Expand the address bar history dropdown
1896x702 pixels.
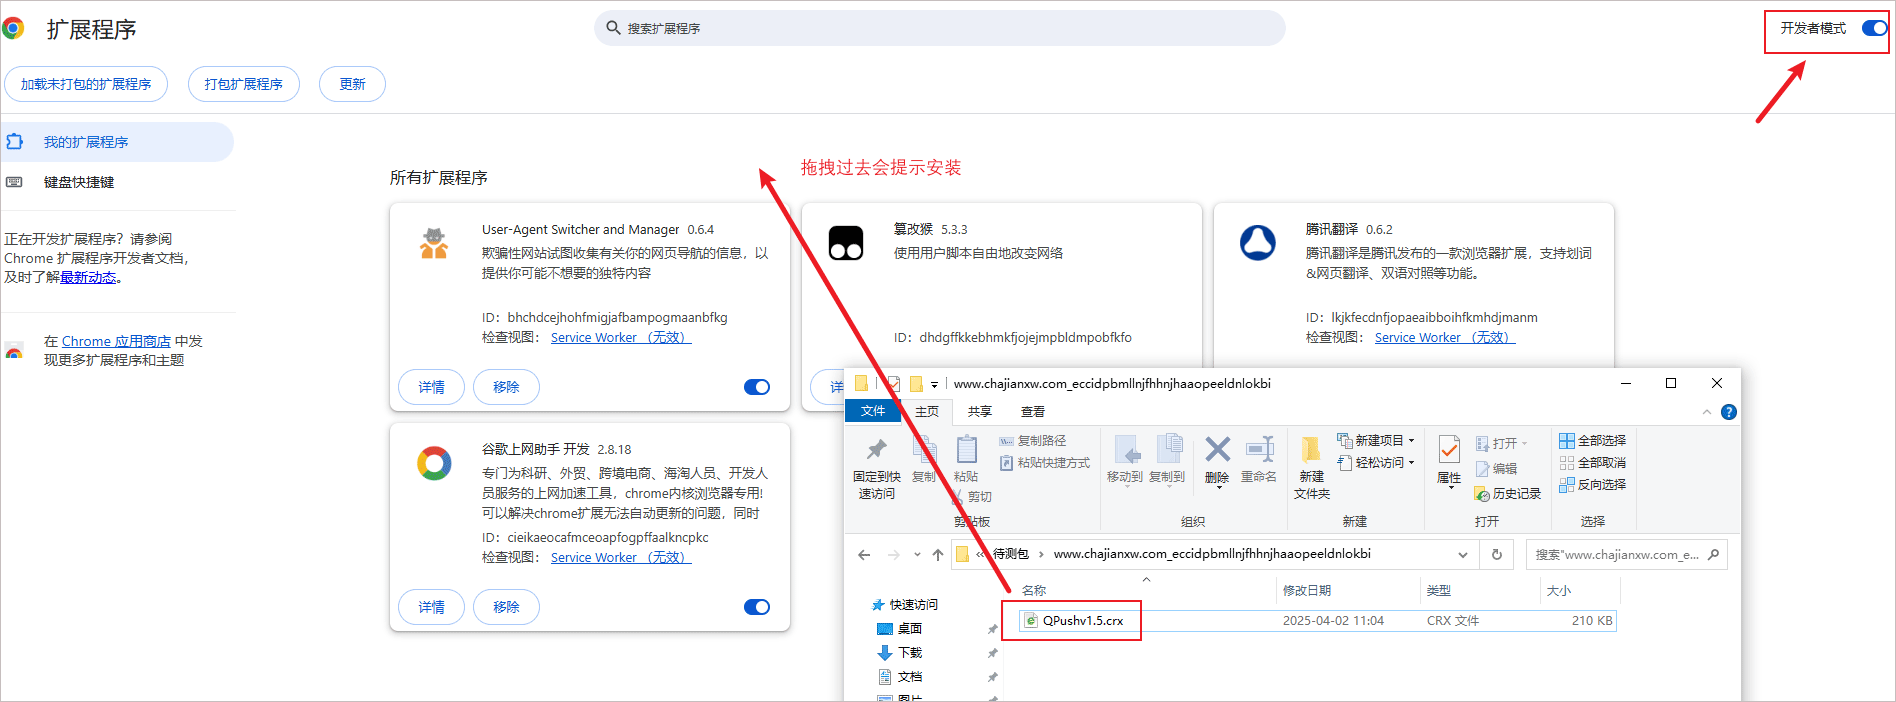point(1463,555)
